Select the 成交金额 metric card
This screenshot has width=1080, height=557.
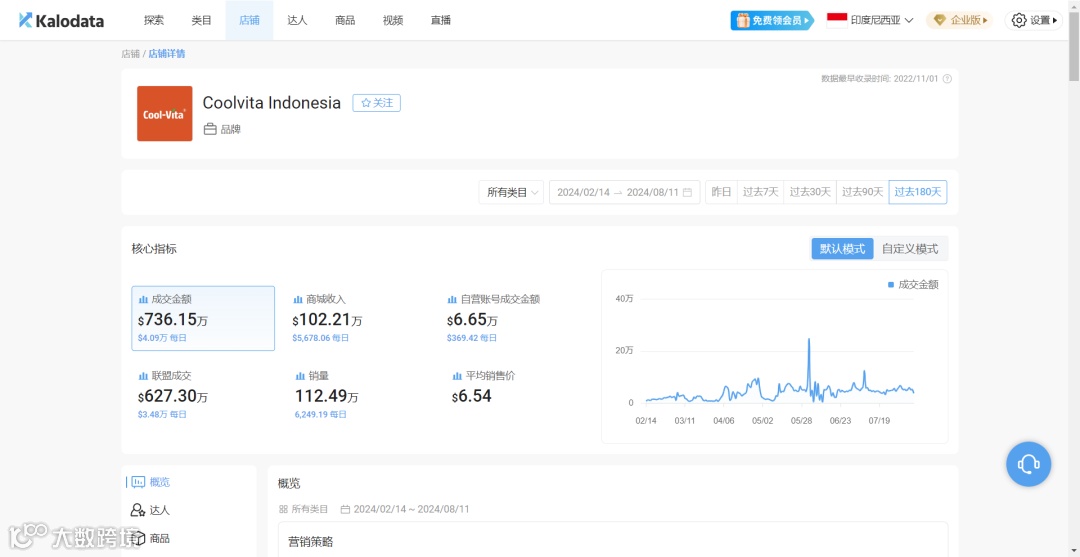(203, 318)
